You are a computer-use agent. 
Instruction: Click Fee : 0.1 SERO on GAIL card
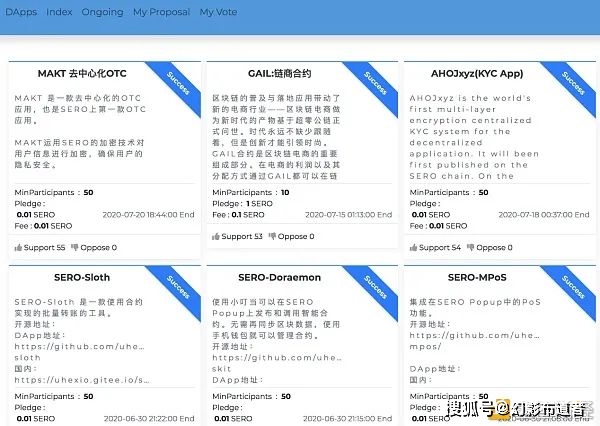point(238,215)
